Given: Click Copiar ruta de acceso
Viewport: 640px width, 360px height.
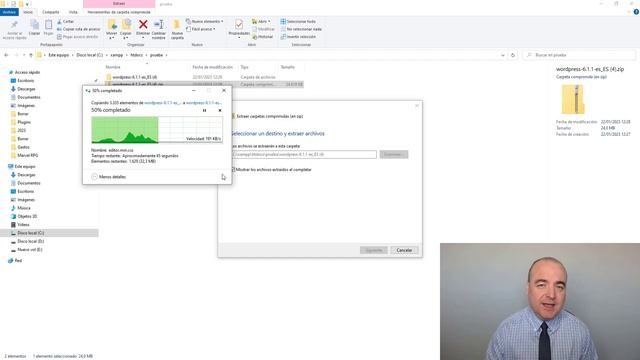Looking at the screenshot, I should (x=78, y=29).
